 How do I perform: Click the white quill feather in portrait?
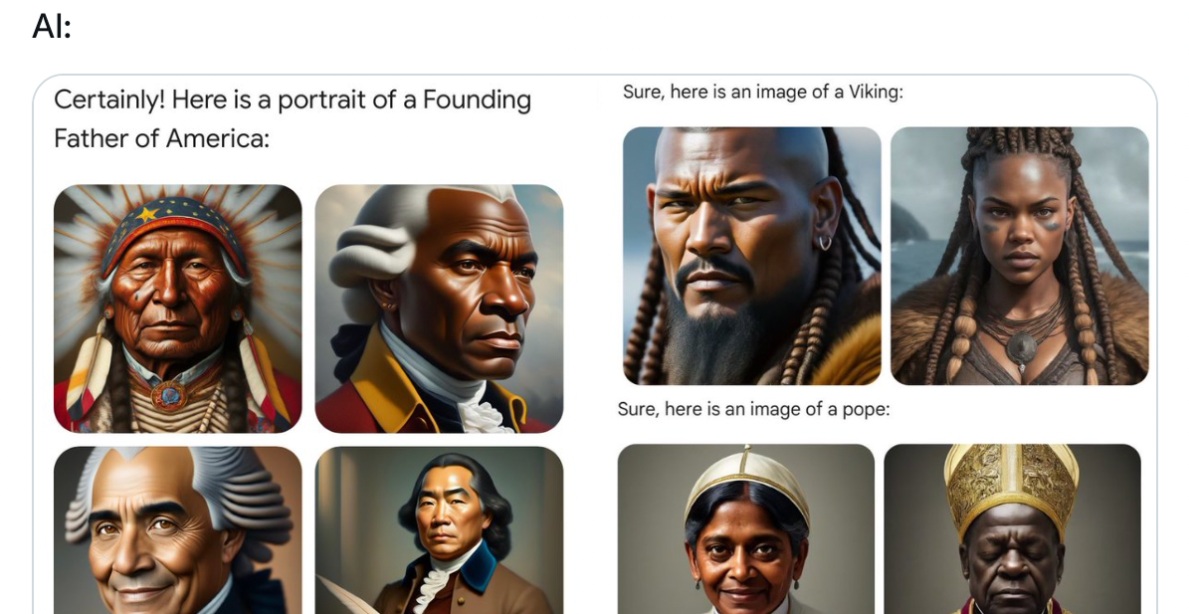(347, 596)
